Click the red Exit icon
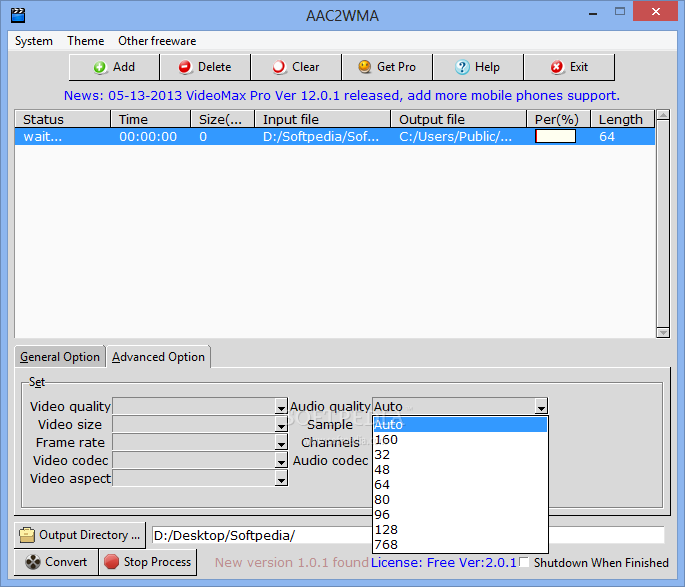 [557, 67]
